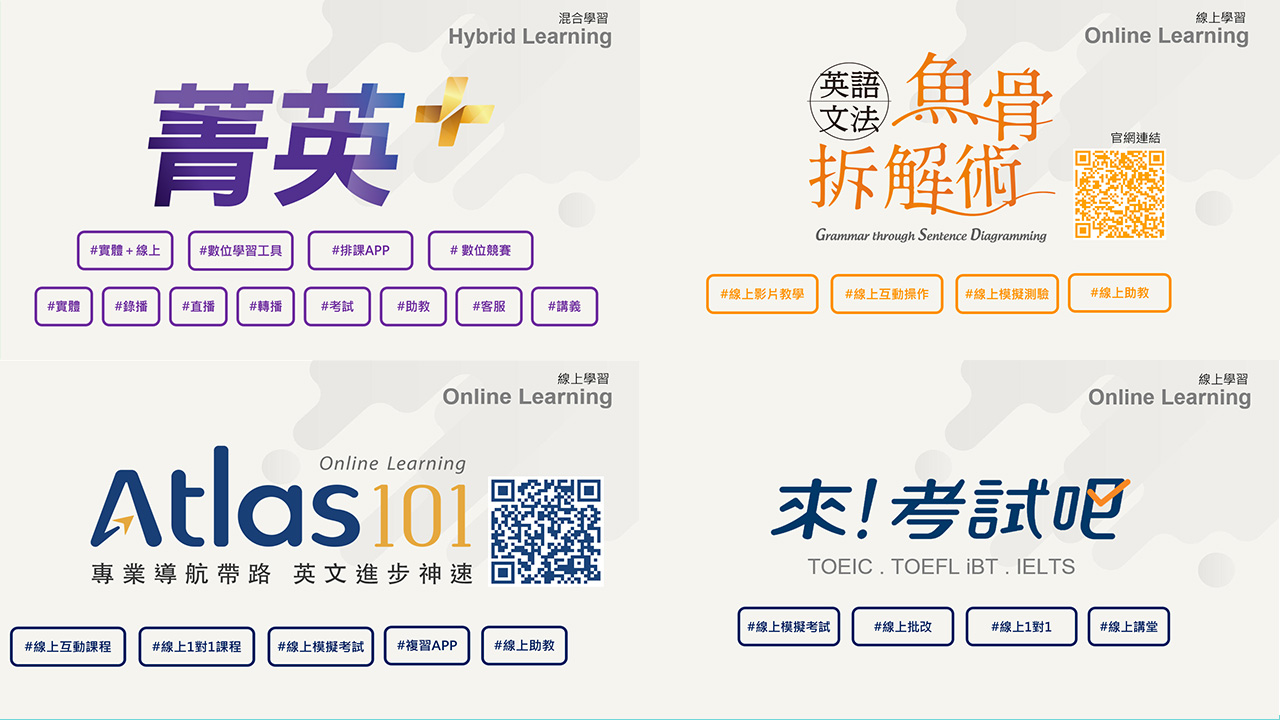Click the 混合學習 label
This screenshot has height=720, width=1280.
pyautogui.click(x=586, y=17)
